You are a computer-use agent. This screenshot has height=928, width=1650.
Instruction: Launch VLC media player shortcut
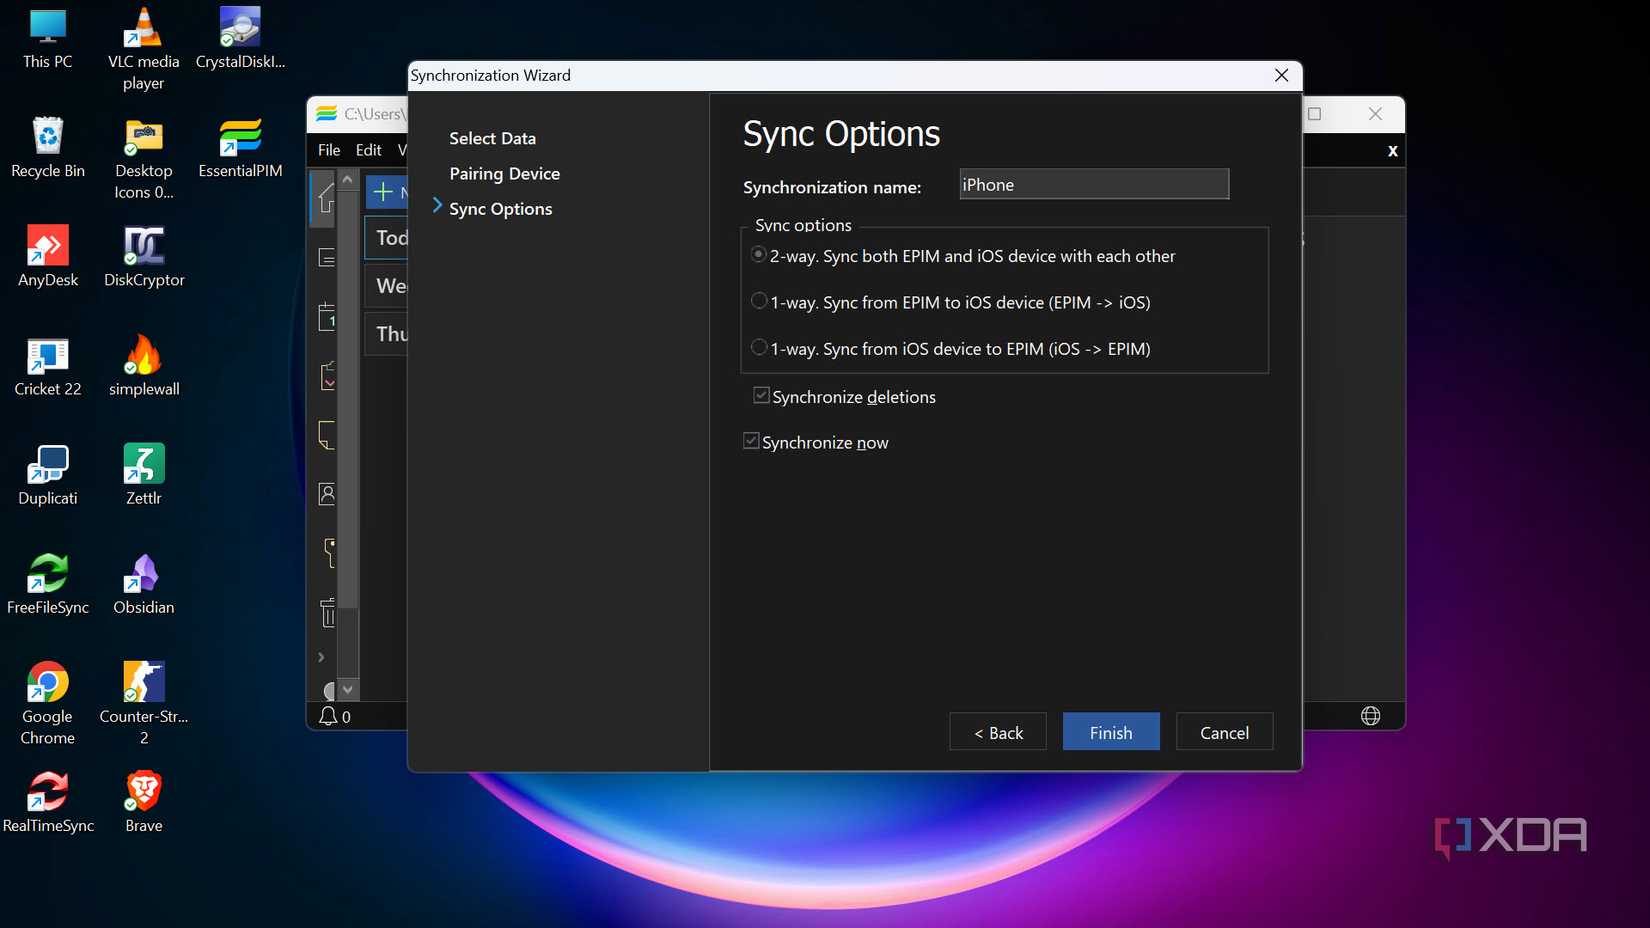coord(143,49)
